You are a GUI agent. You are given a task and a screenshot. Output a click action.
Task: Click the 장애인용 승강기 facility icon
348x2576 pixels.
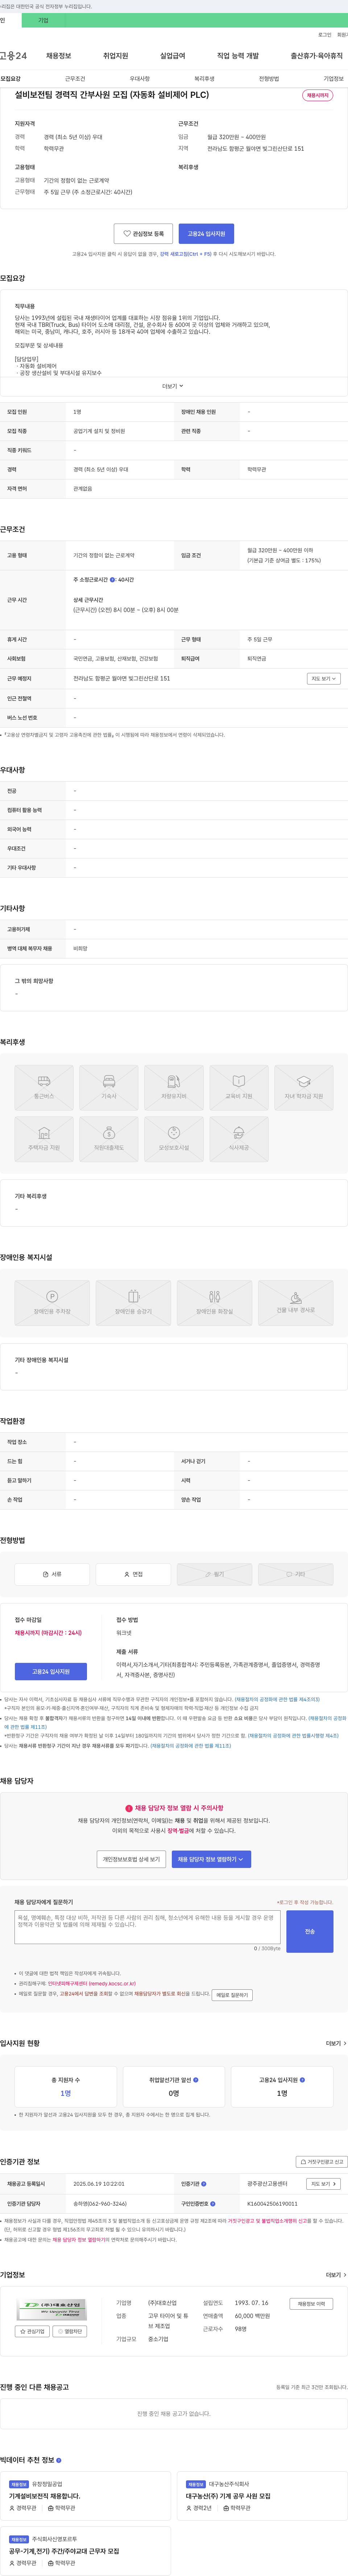pos(133,1303)
